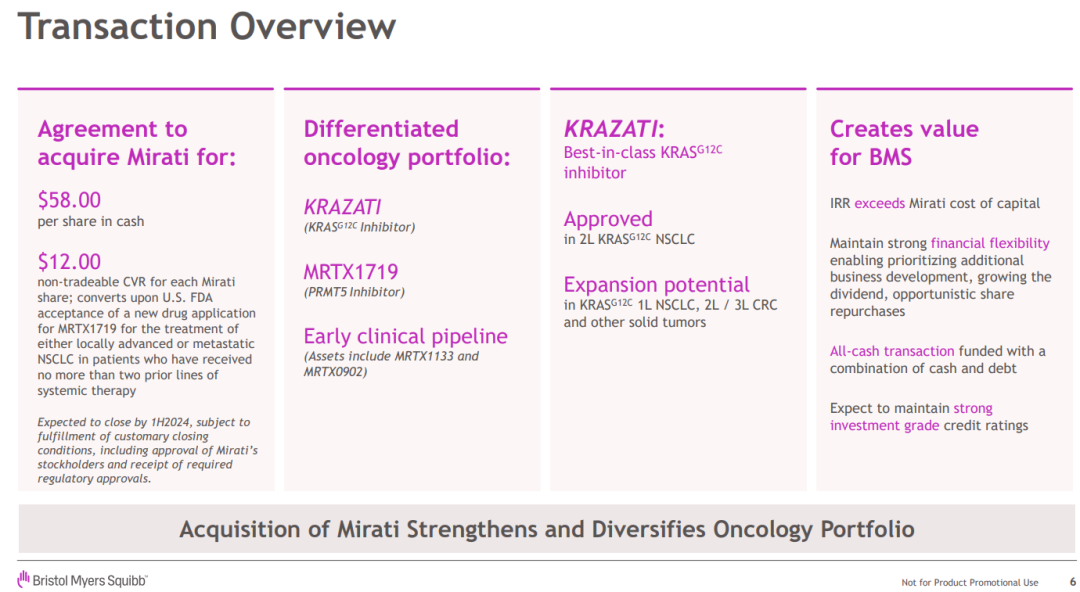
Task: Click the KRAZATI heading in third panel
Action: (x=614, y=129)
